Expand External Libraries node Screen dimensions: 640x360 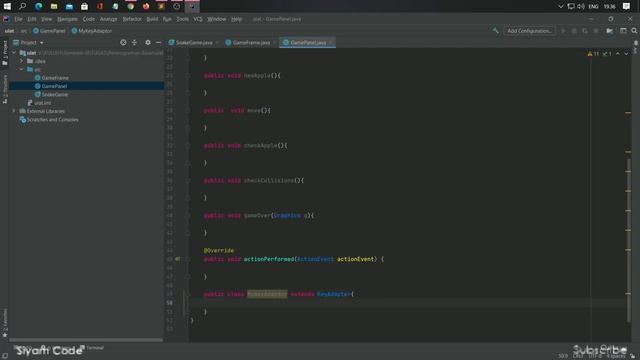coord(14,111)
